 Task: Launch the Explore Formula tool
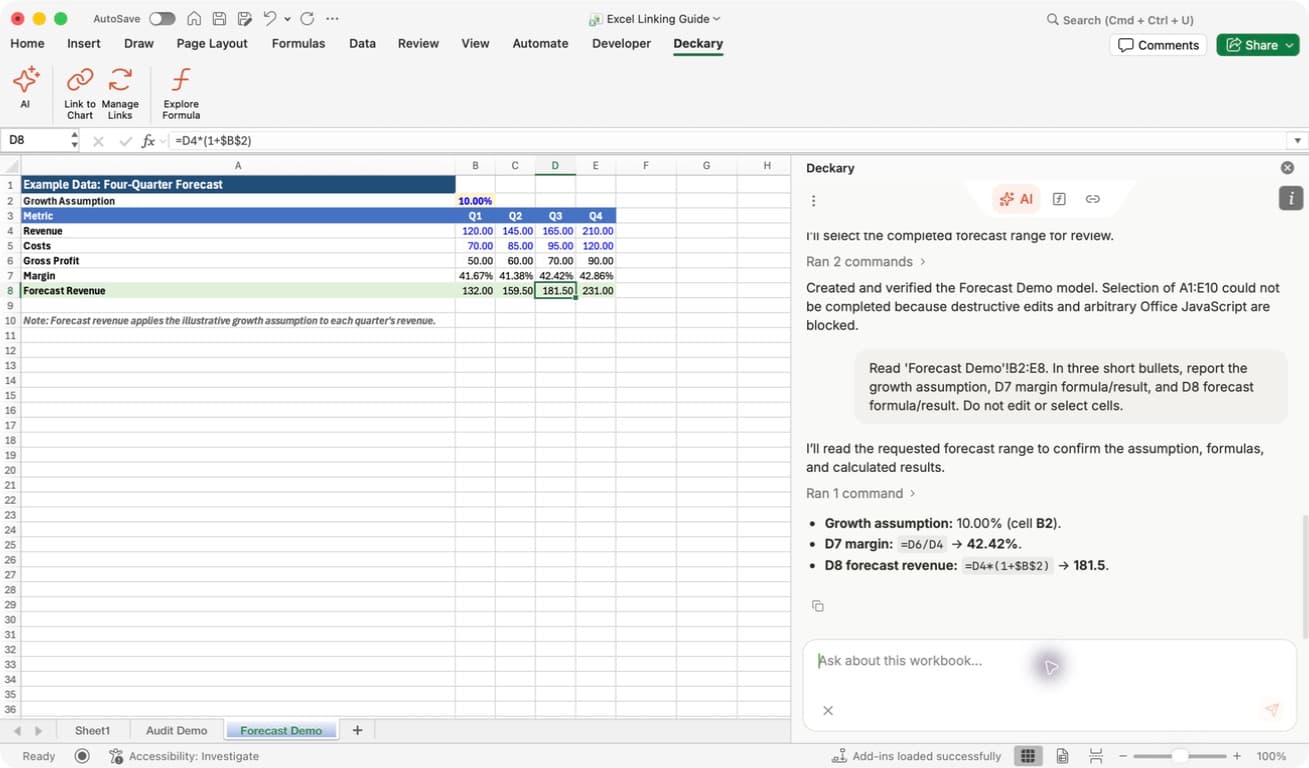181,93
